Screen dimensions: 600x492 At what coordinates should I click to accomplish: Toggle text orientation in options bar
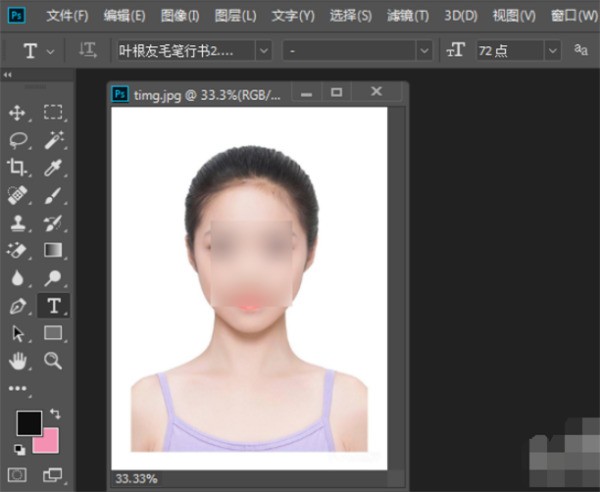[87, 50]
